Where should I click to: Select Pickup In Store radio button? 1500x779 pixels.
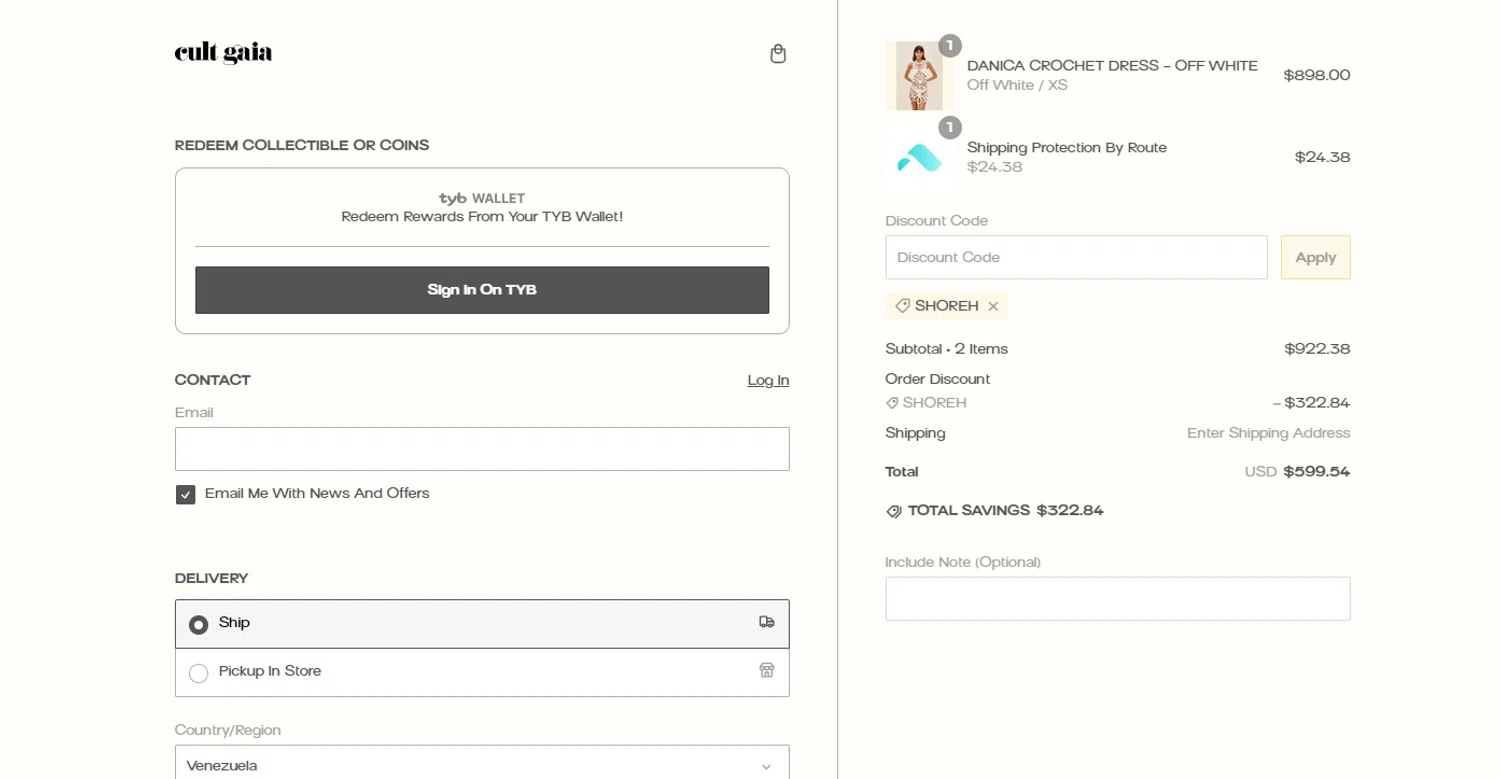199,673
